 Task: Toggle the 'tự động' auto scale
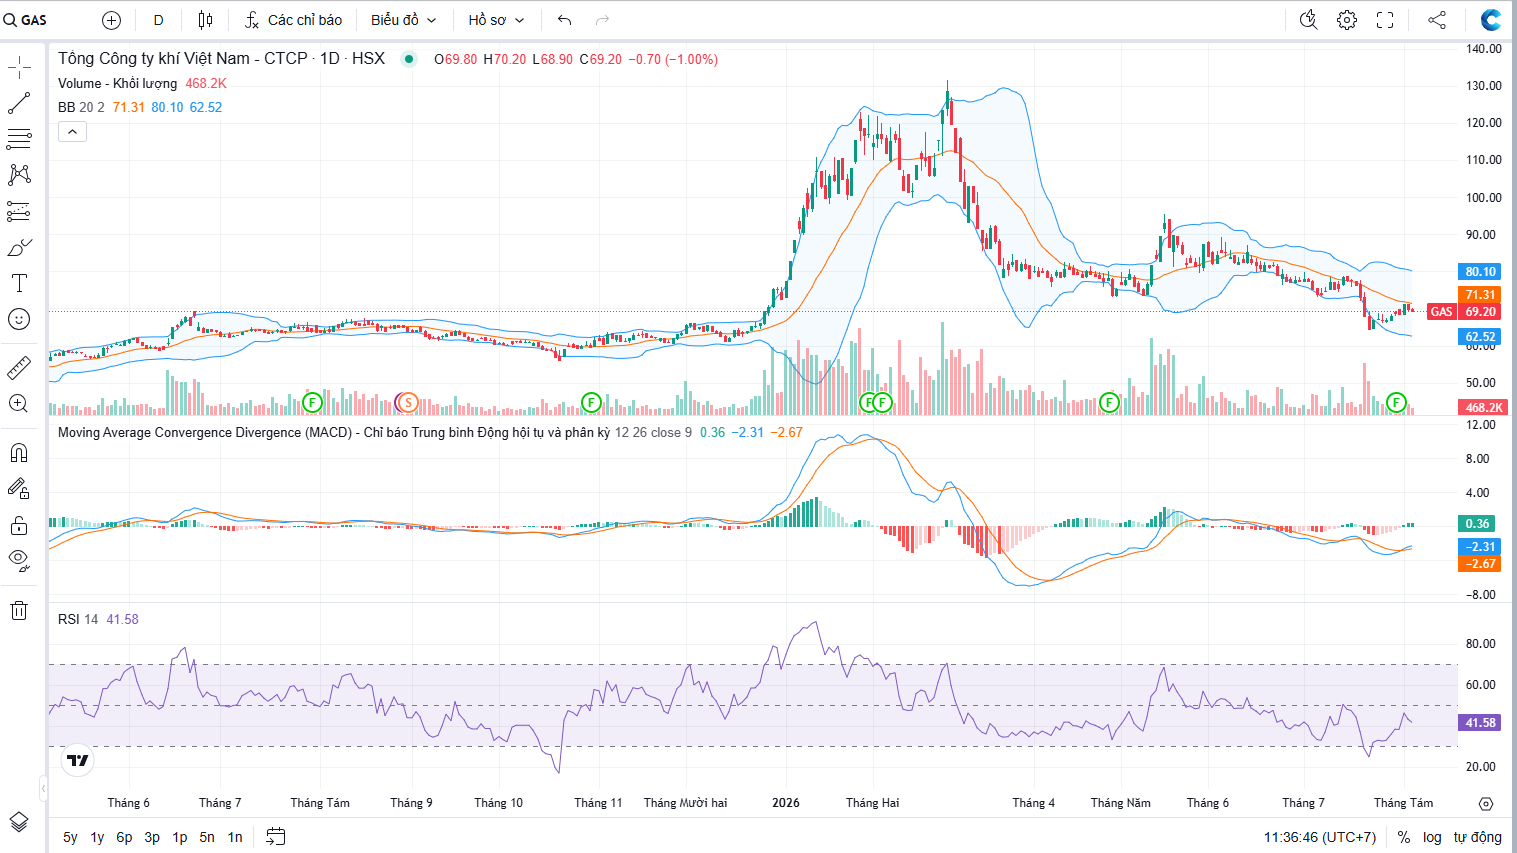coord(1478,837)
